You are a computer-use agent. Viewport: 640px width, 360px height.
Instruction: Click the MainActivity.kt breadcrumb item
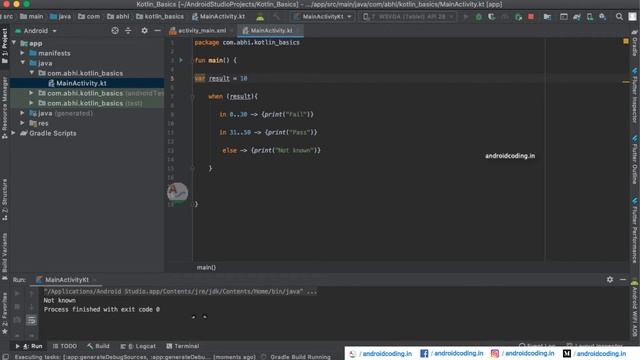click(218, 17)
